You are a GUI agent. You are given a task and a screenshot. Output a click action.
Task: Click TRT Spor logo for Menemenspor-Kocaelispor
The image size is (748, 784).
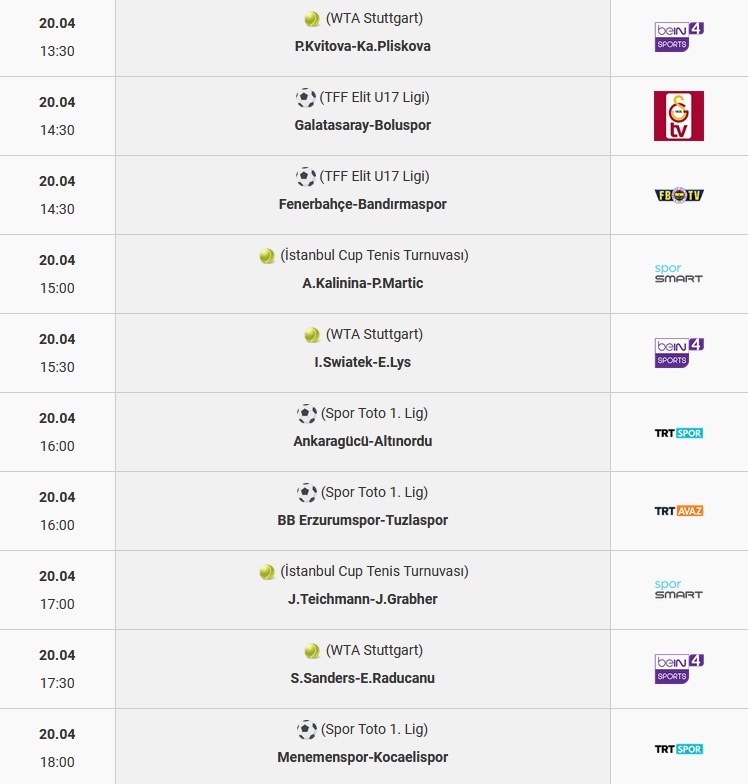pos(679,749)
